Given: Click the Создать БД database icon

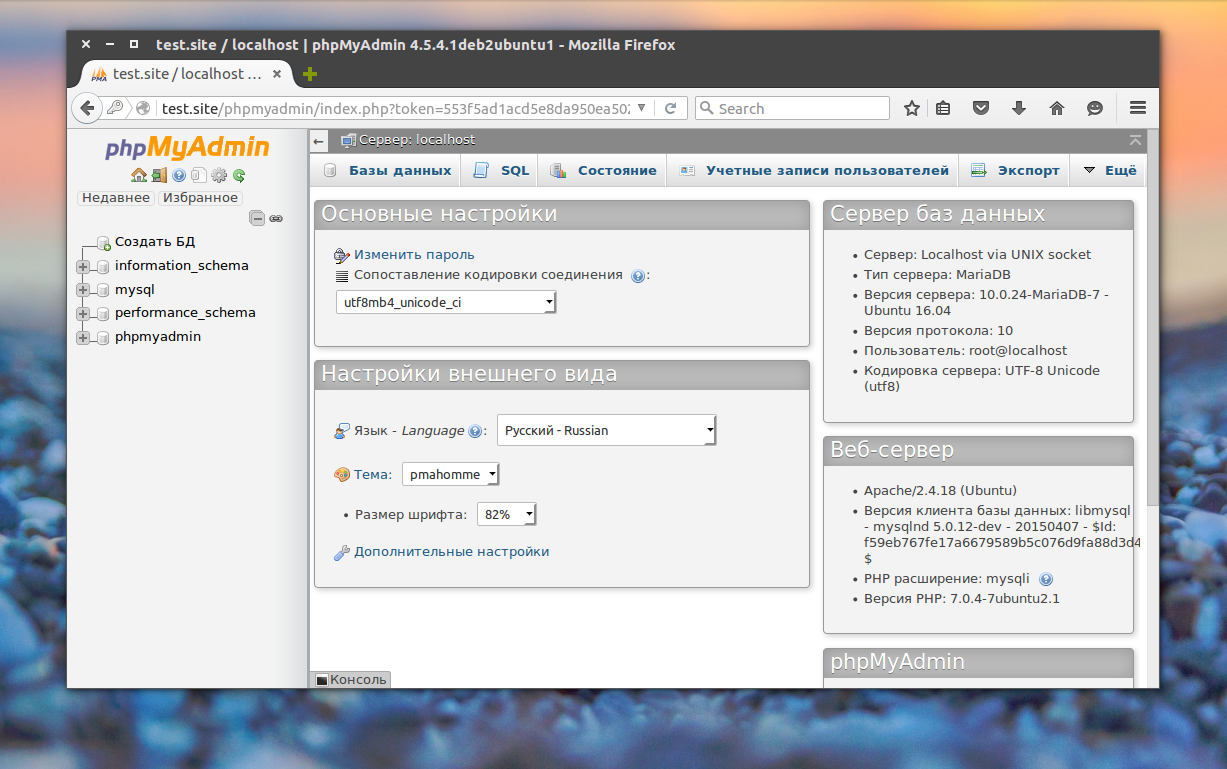Looking at the screenshot, I should (103, 242).
